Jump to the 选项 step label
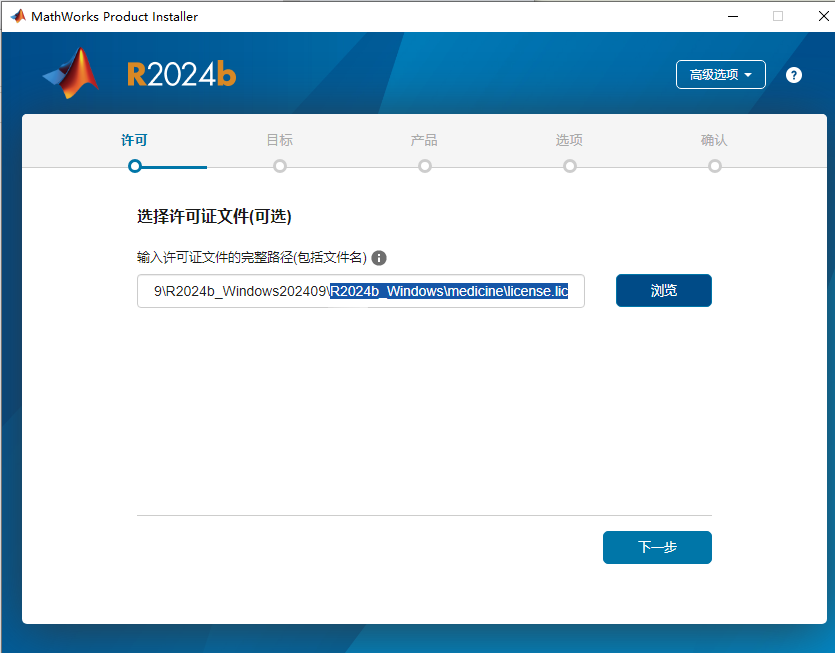This screenshot has height=653, width=835. pos(569,140)
